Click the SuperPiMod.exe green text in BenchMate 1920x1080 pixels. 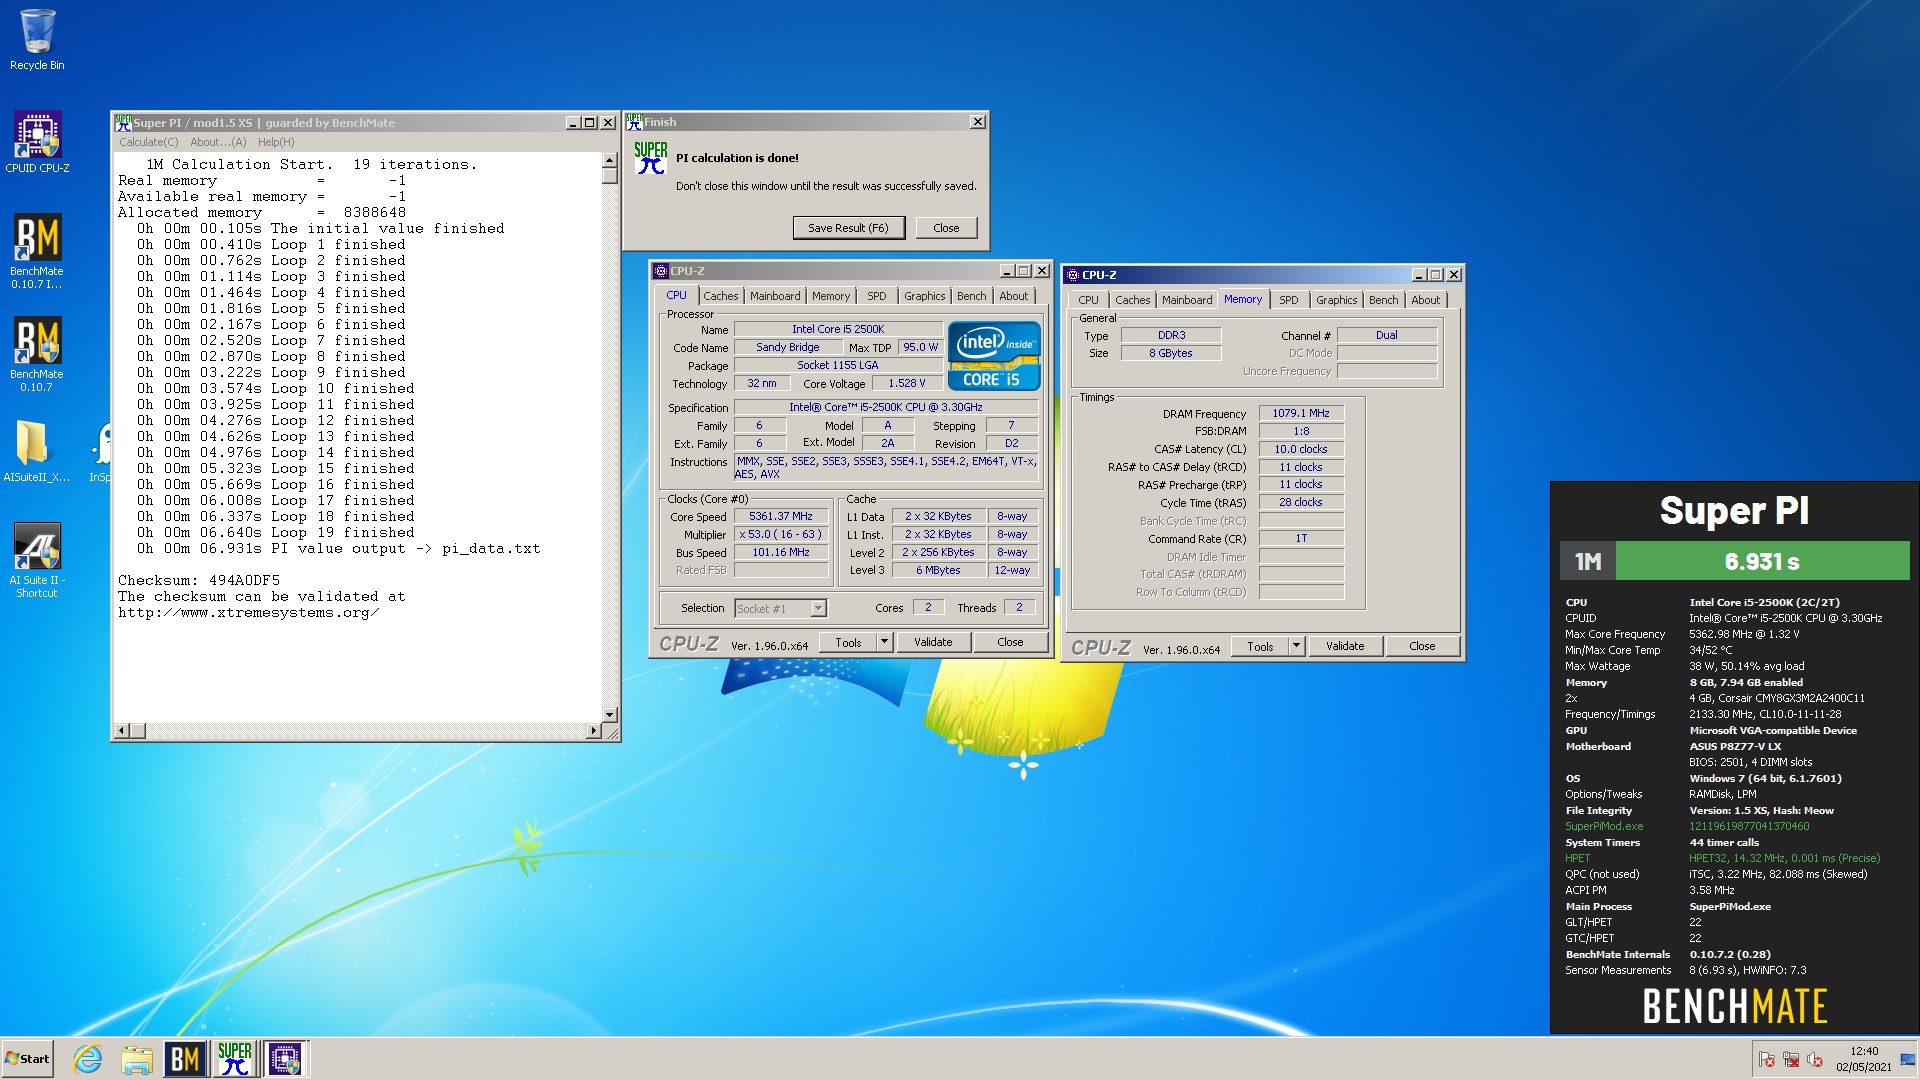tap(1604, 826)
